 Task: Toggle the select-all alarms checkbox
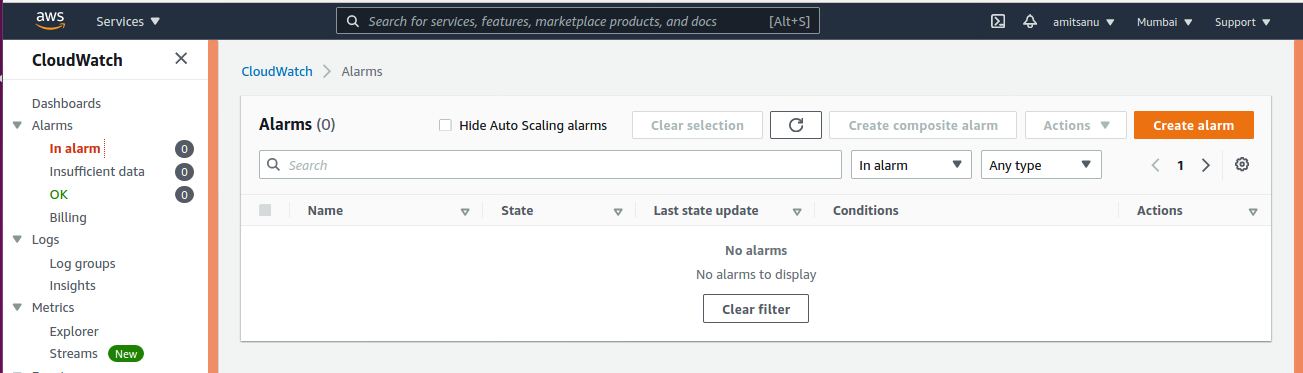265,210
